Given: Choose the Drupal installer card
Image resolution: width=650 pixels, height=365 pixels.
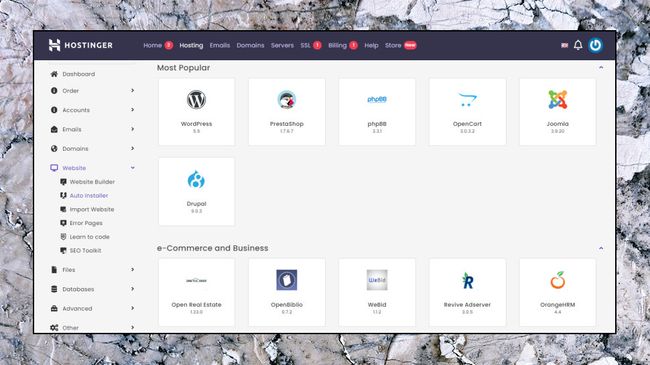Looking at the screenshot, I should pos(196,191).
